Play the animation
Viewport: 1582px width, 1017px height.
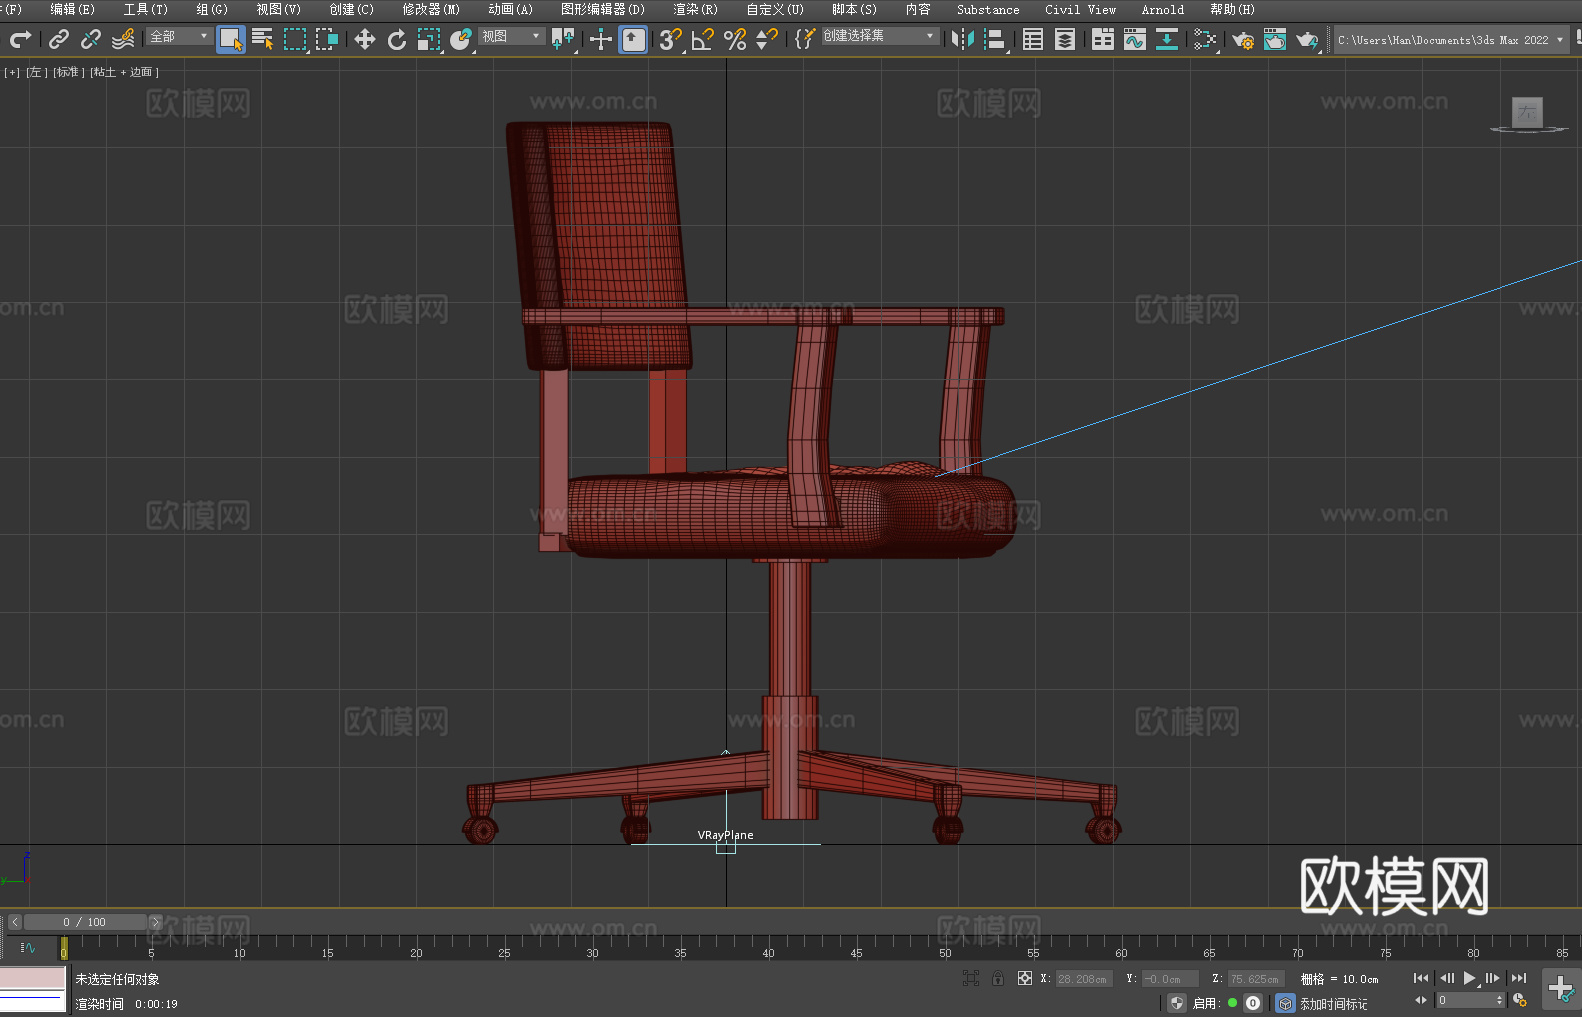1470,978
